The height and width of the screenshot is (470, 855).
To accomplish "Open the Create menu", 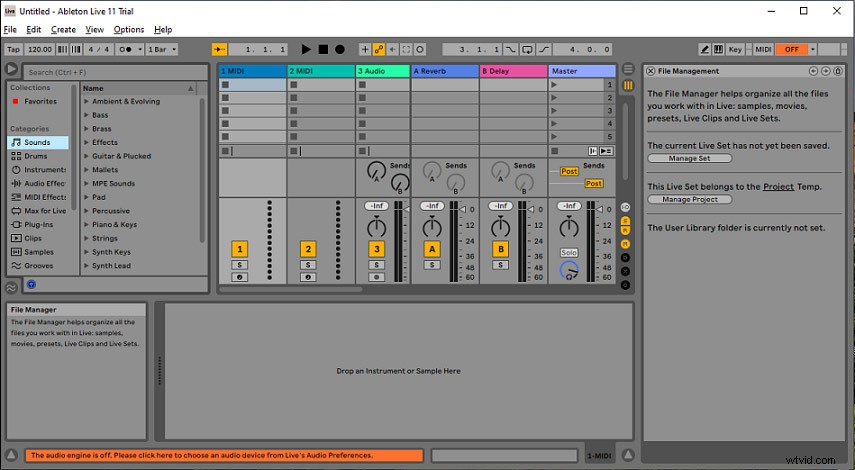I will pos(63,29).
